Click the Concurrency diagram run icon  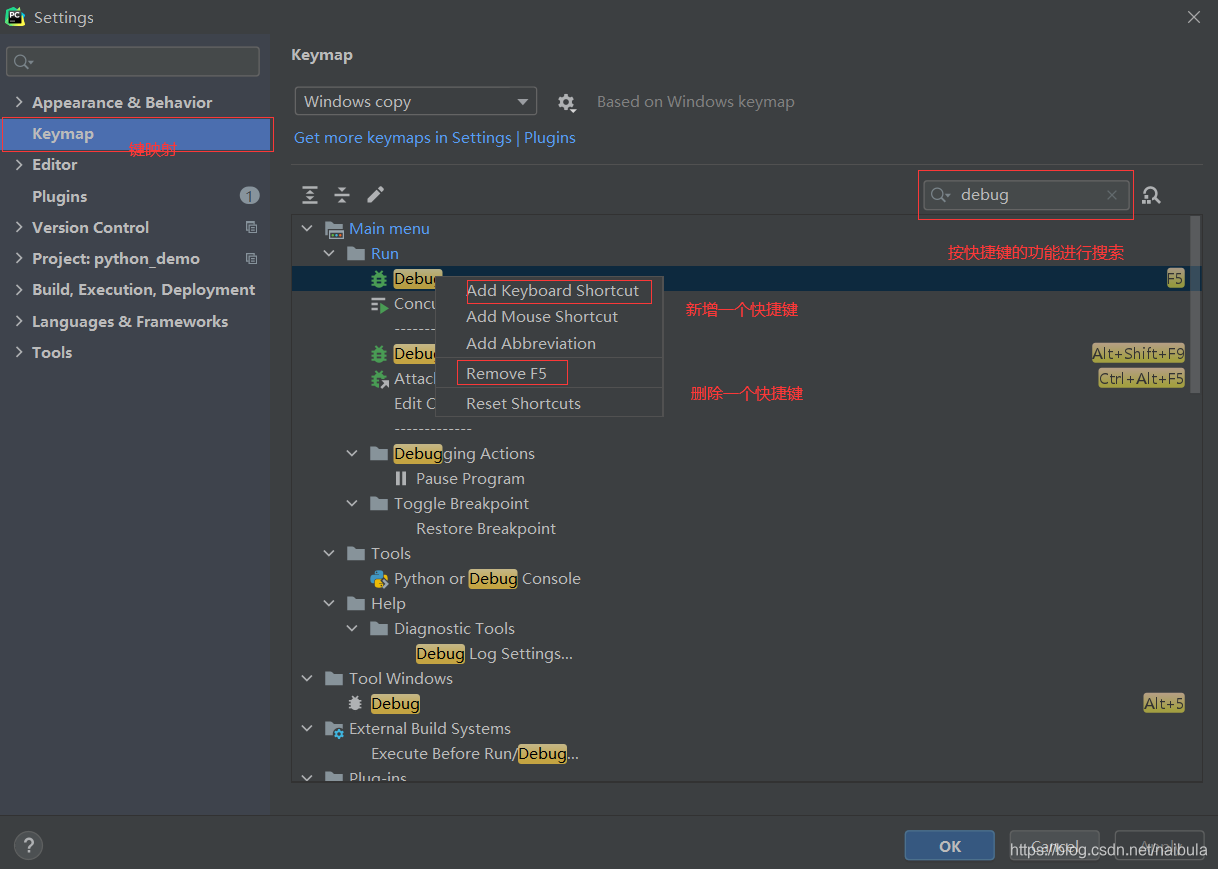tap(379, 304)
